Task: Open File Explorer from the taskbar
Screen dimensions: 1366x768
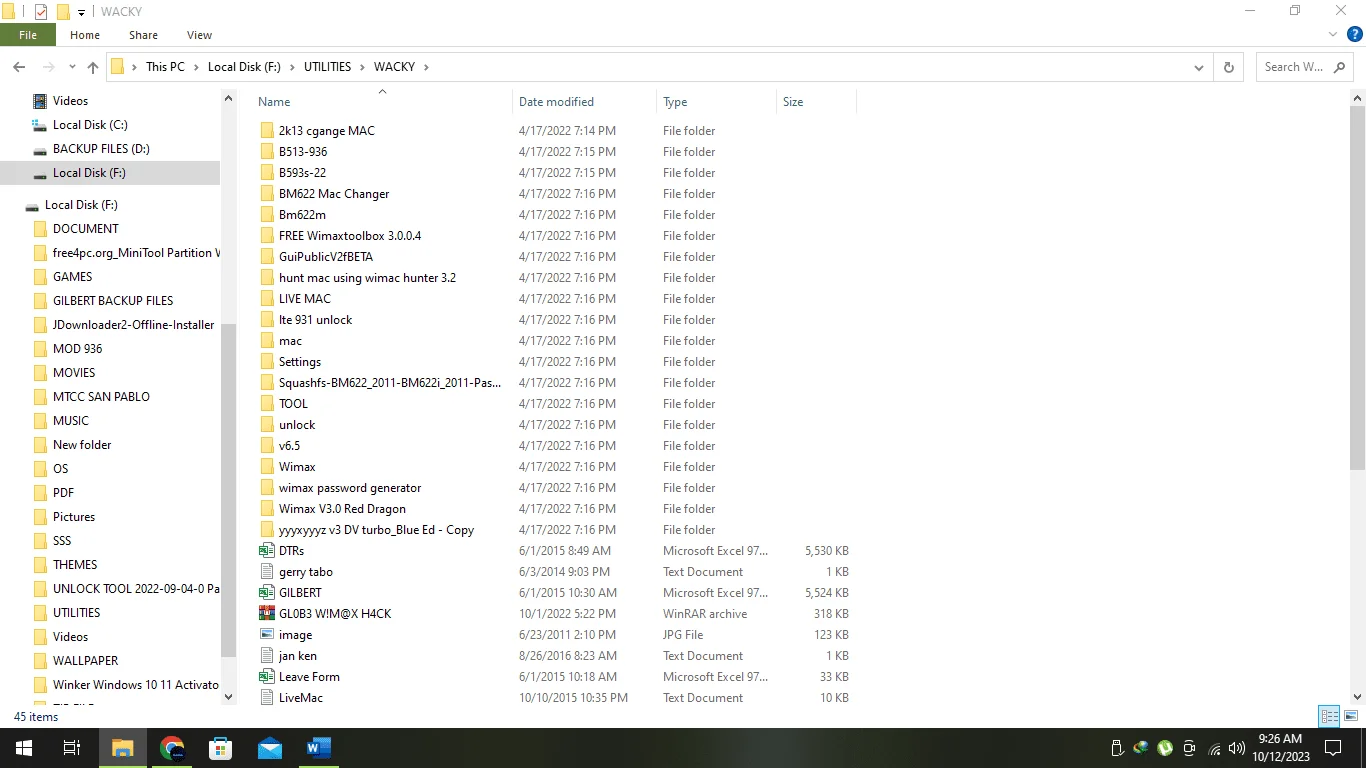Action: tap(122, 748)
